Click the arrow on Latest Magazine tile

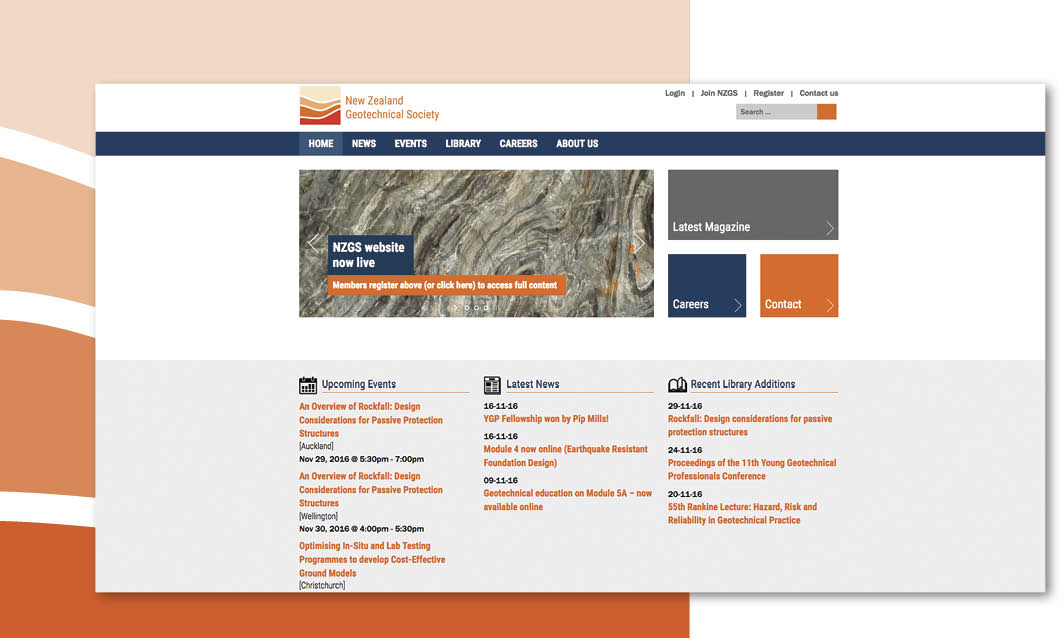tap(829, 228)
